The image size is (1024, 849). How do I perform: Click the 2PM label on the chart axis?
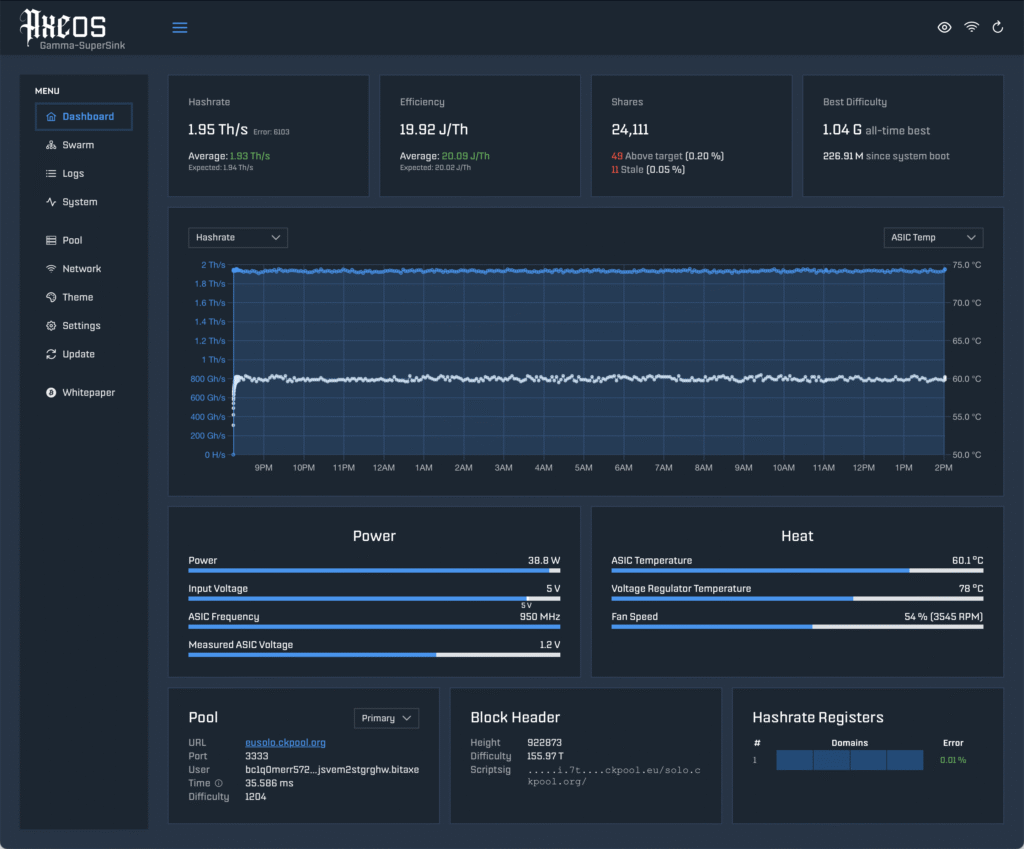coord(943,467)
